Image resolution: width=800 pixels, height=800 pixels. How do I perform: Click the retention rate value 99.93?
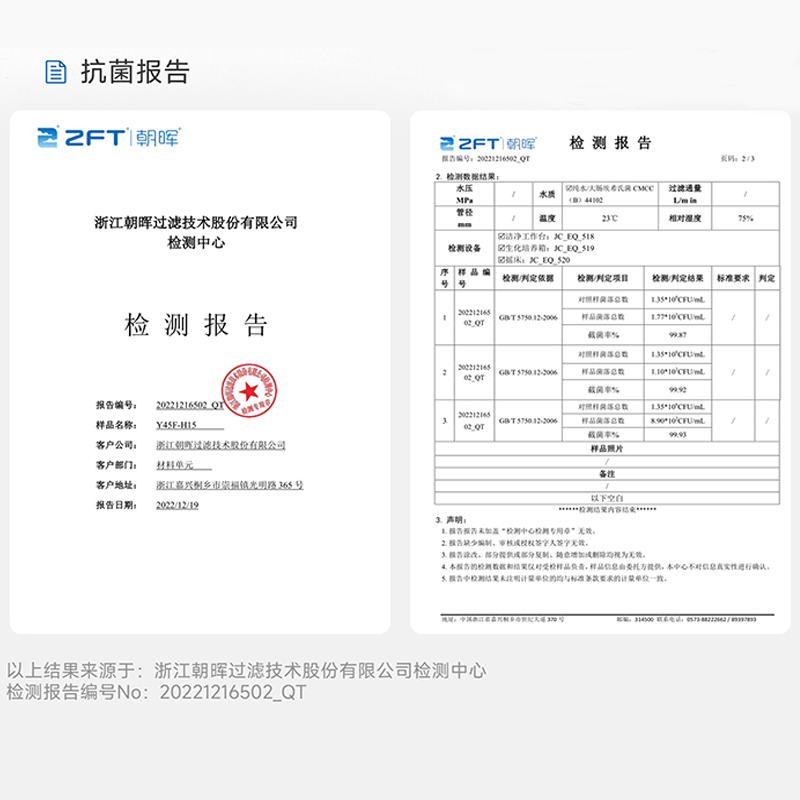tap(678, 435)
